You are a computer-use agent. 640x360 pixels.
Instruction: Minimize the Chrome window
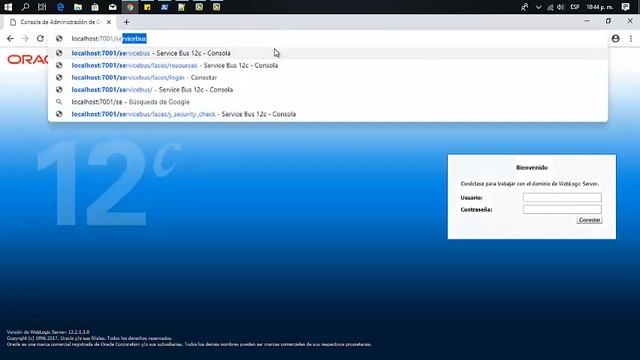click(587, 21)
